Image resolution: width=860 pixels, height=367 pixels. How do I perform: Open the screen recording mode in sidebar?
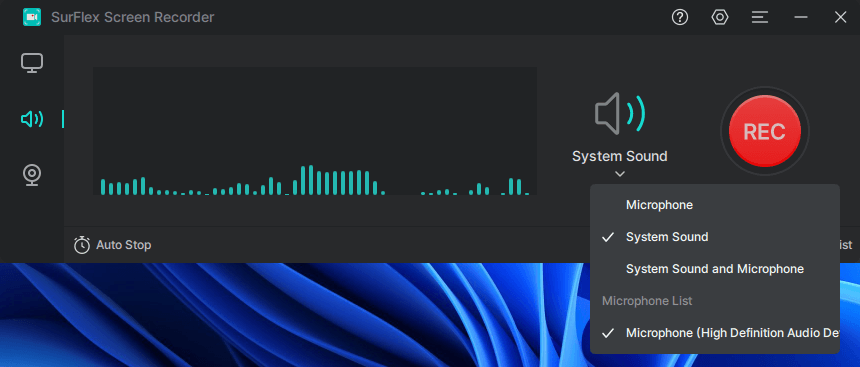[x=32, y=63]
